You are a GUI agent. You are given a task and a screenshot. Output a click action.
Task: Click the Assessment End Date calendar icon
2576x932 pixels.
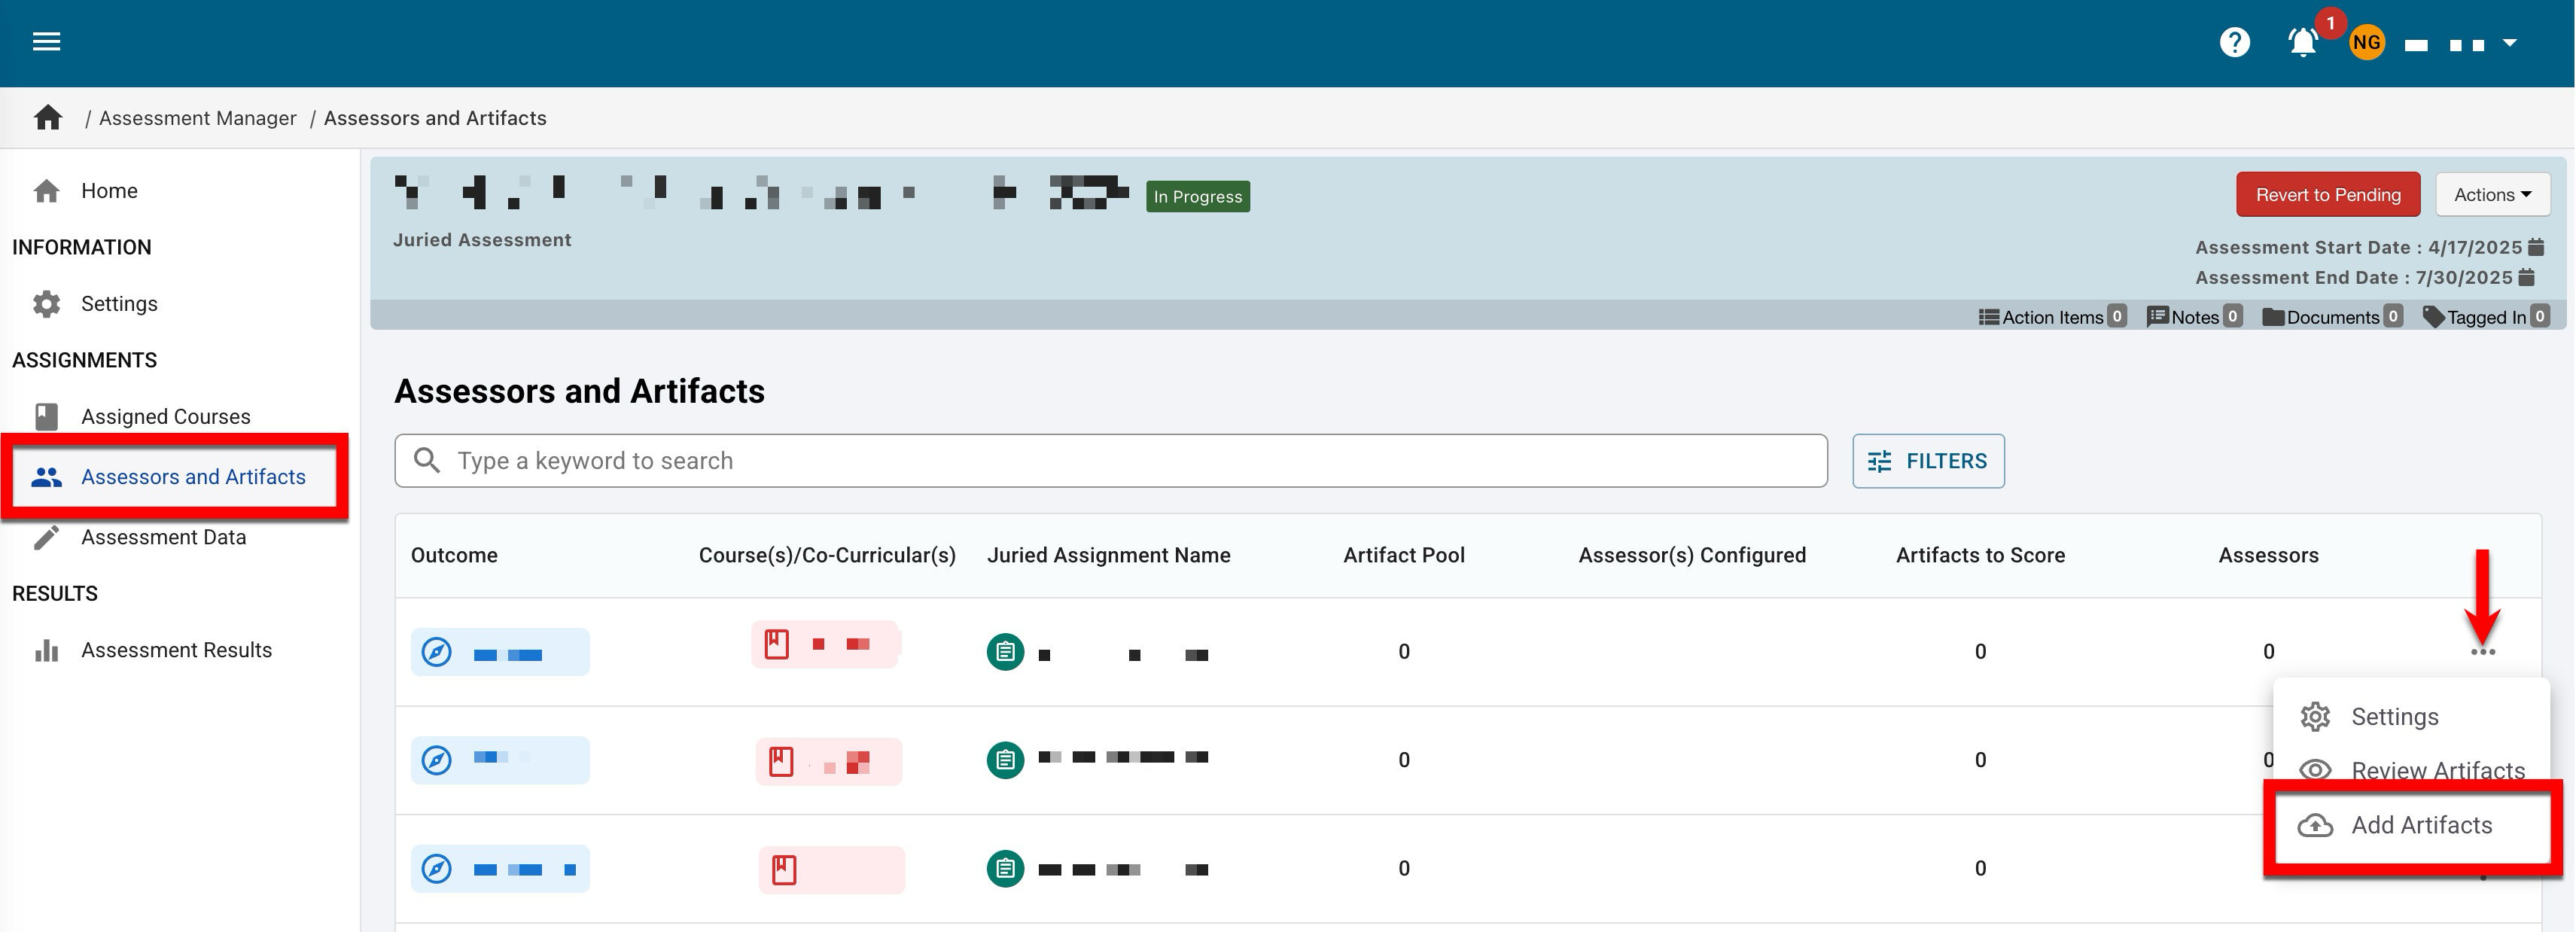2527,277
